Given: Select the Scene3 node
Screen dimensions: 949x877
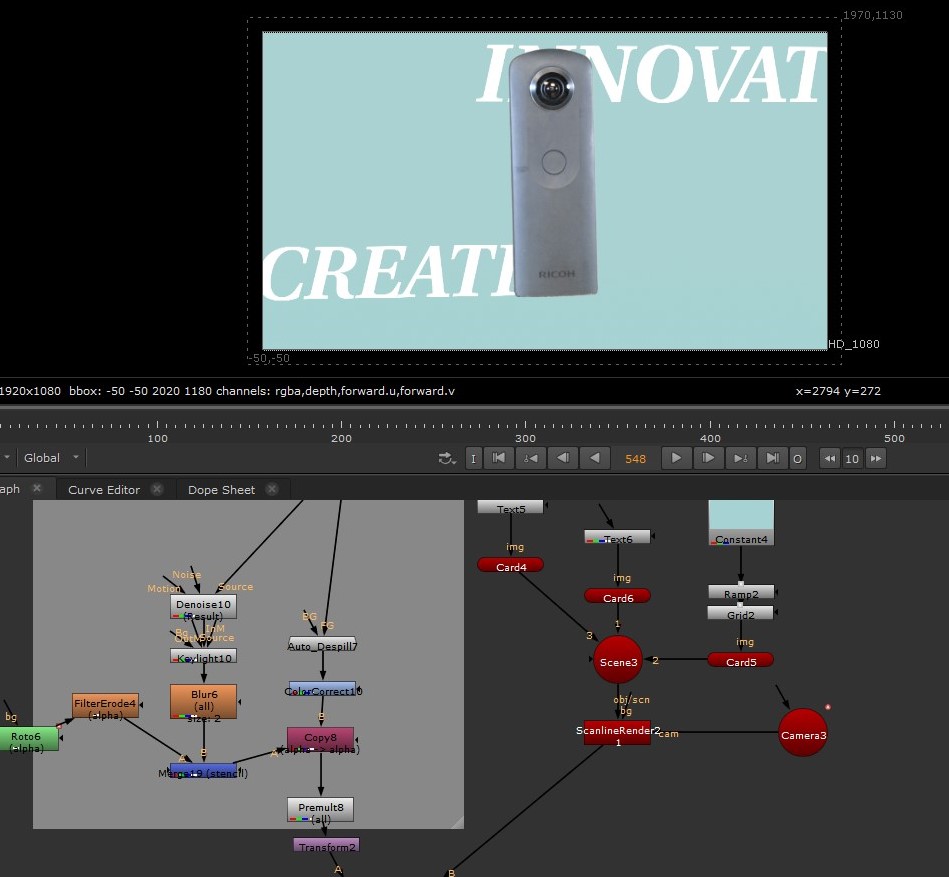Looking at the screenshot, I should point(617,660).
